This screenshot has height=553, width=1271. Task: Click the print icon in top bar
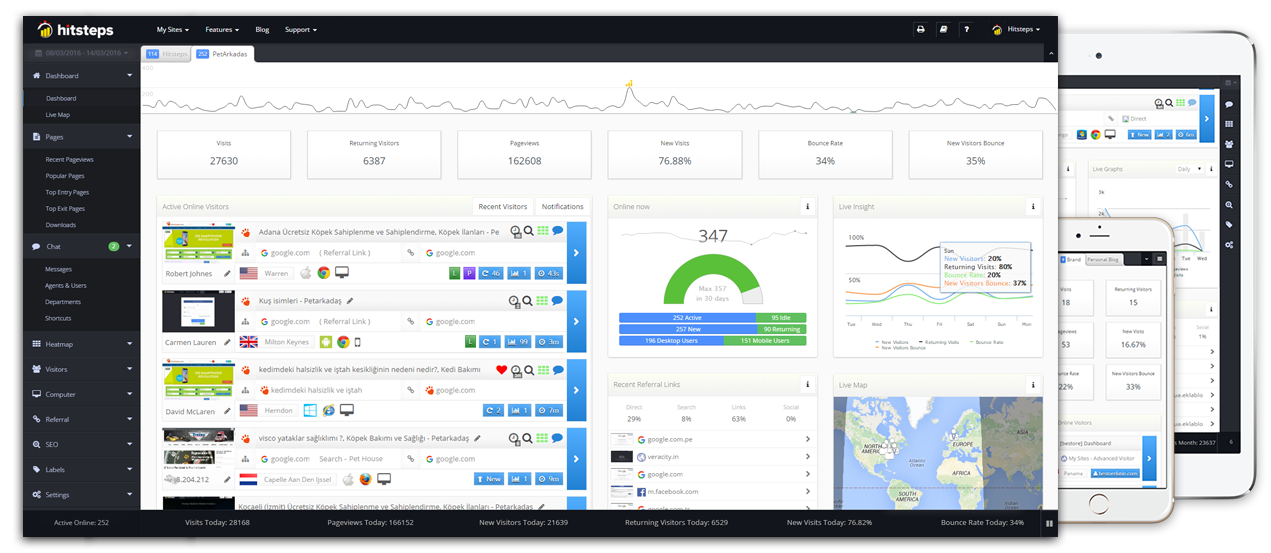click(x=921, y=30)
